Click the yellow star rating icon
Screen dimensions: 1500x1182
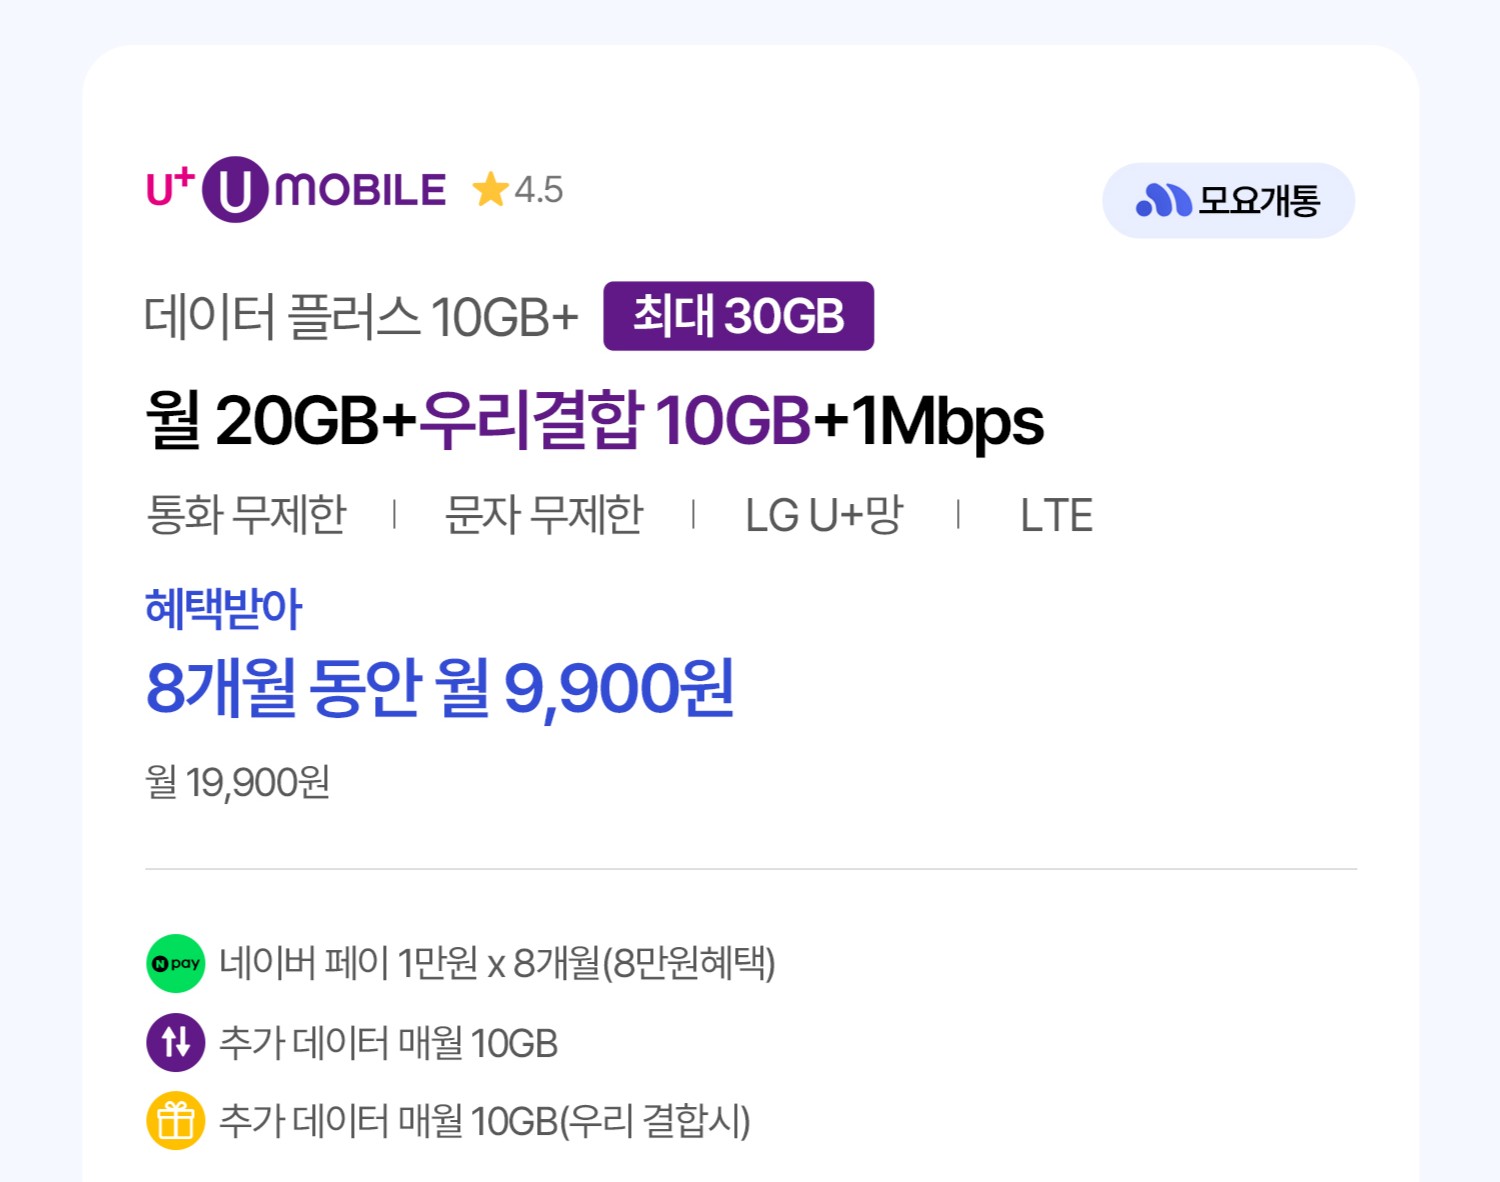click(490, 189)
